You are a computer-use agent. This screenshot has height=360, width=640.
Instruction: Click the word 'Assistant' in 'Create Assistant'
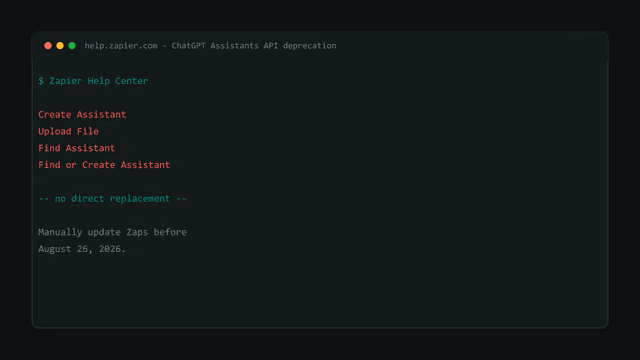101,114
